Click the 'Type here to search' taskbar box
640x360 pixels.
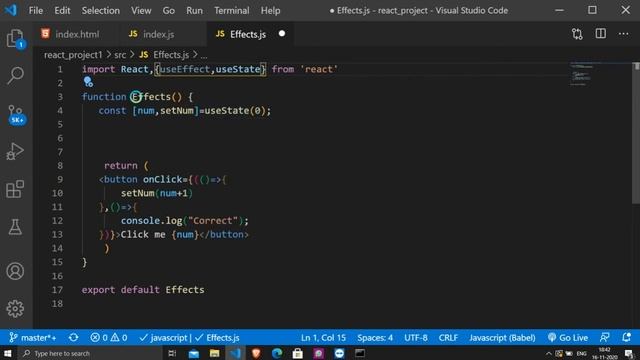click(89, 353)
